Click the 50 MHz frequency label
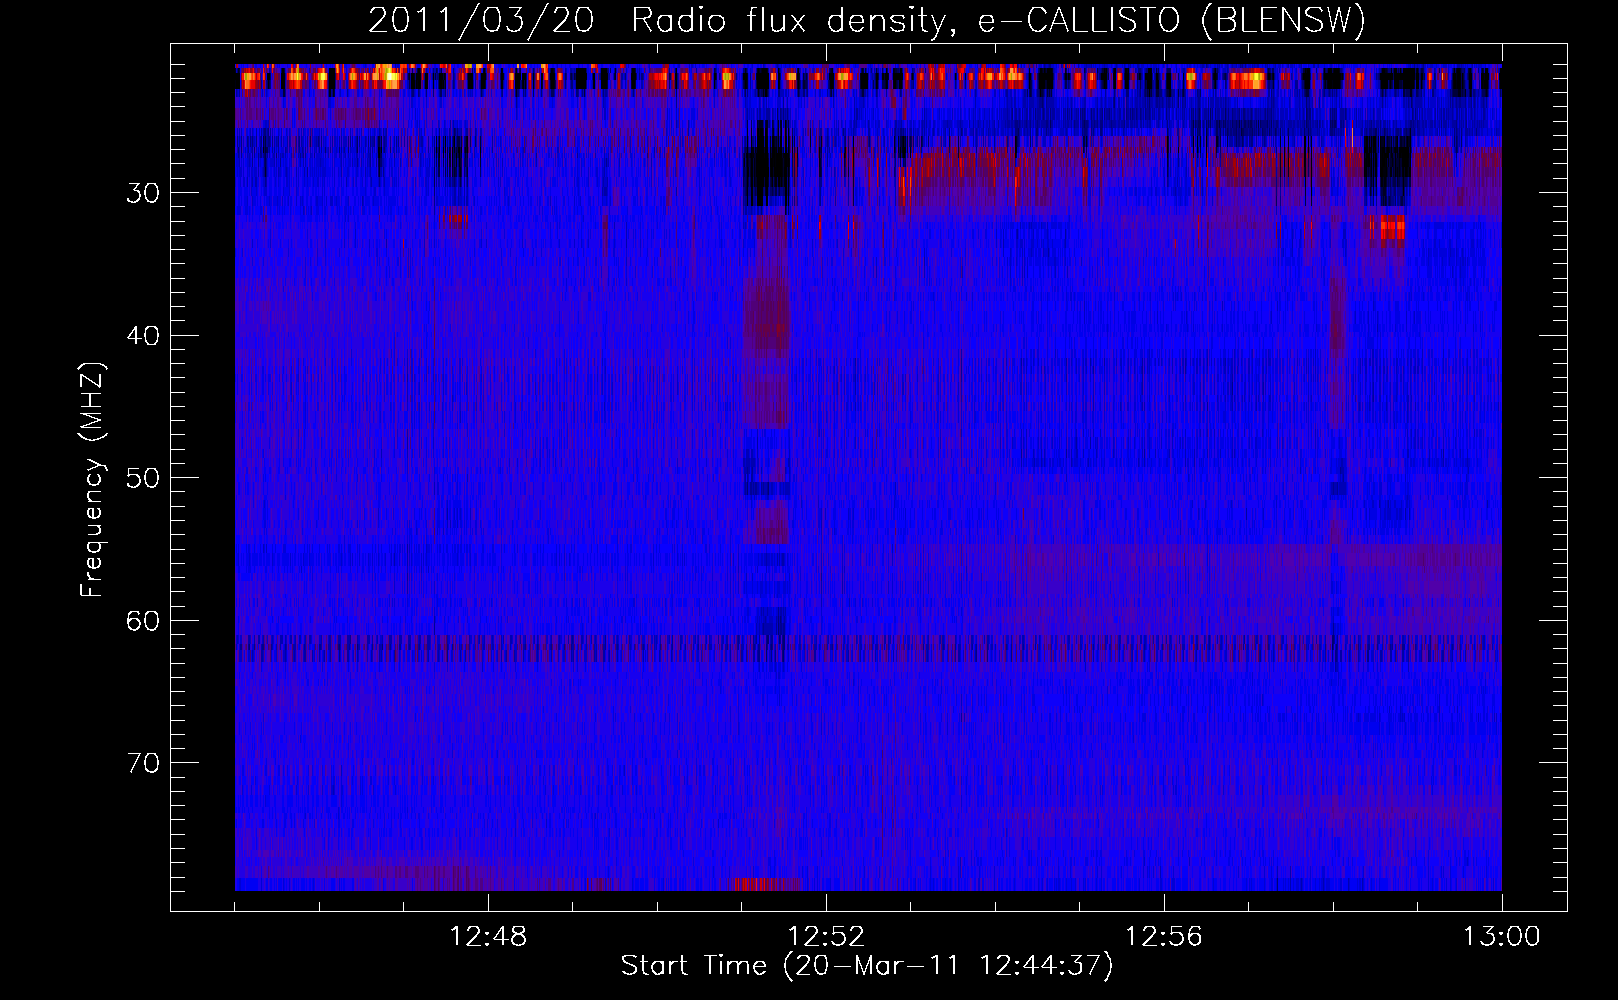Image resolution: width=1618 pixels, height=1000 pixels. click(143, 478)
